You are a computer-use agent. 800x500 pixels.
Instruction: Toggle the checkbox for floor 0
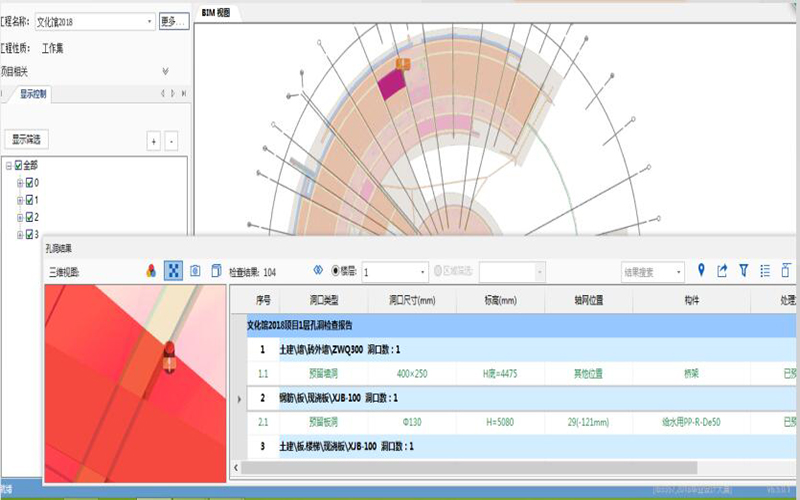click(x=29, y=183)
